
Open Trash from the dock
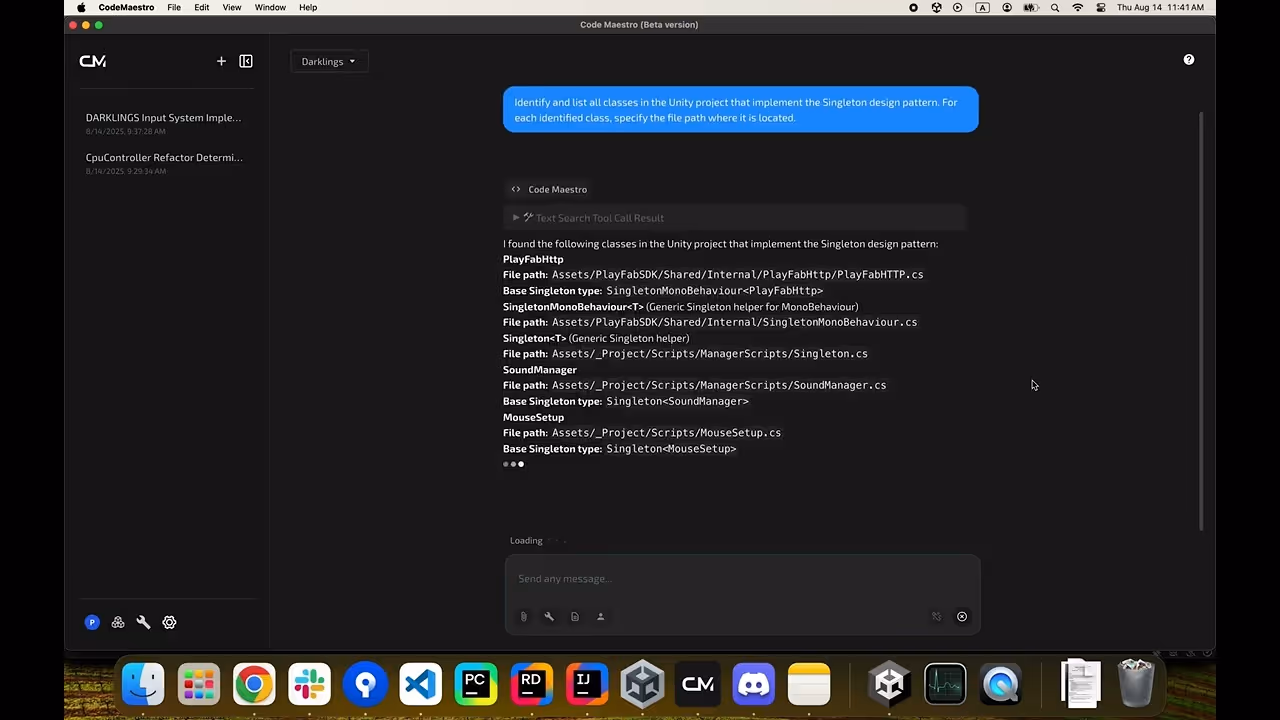tap(1136, 683)
